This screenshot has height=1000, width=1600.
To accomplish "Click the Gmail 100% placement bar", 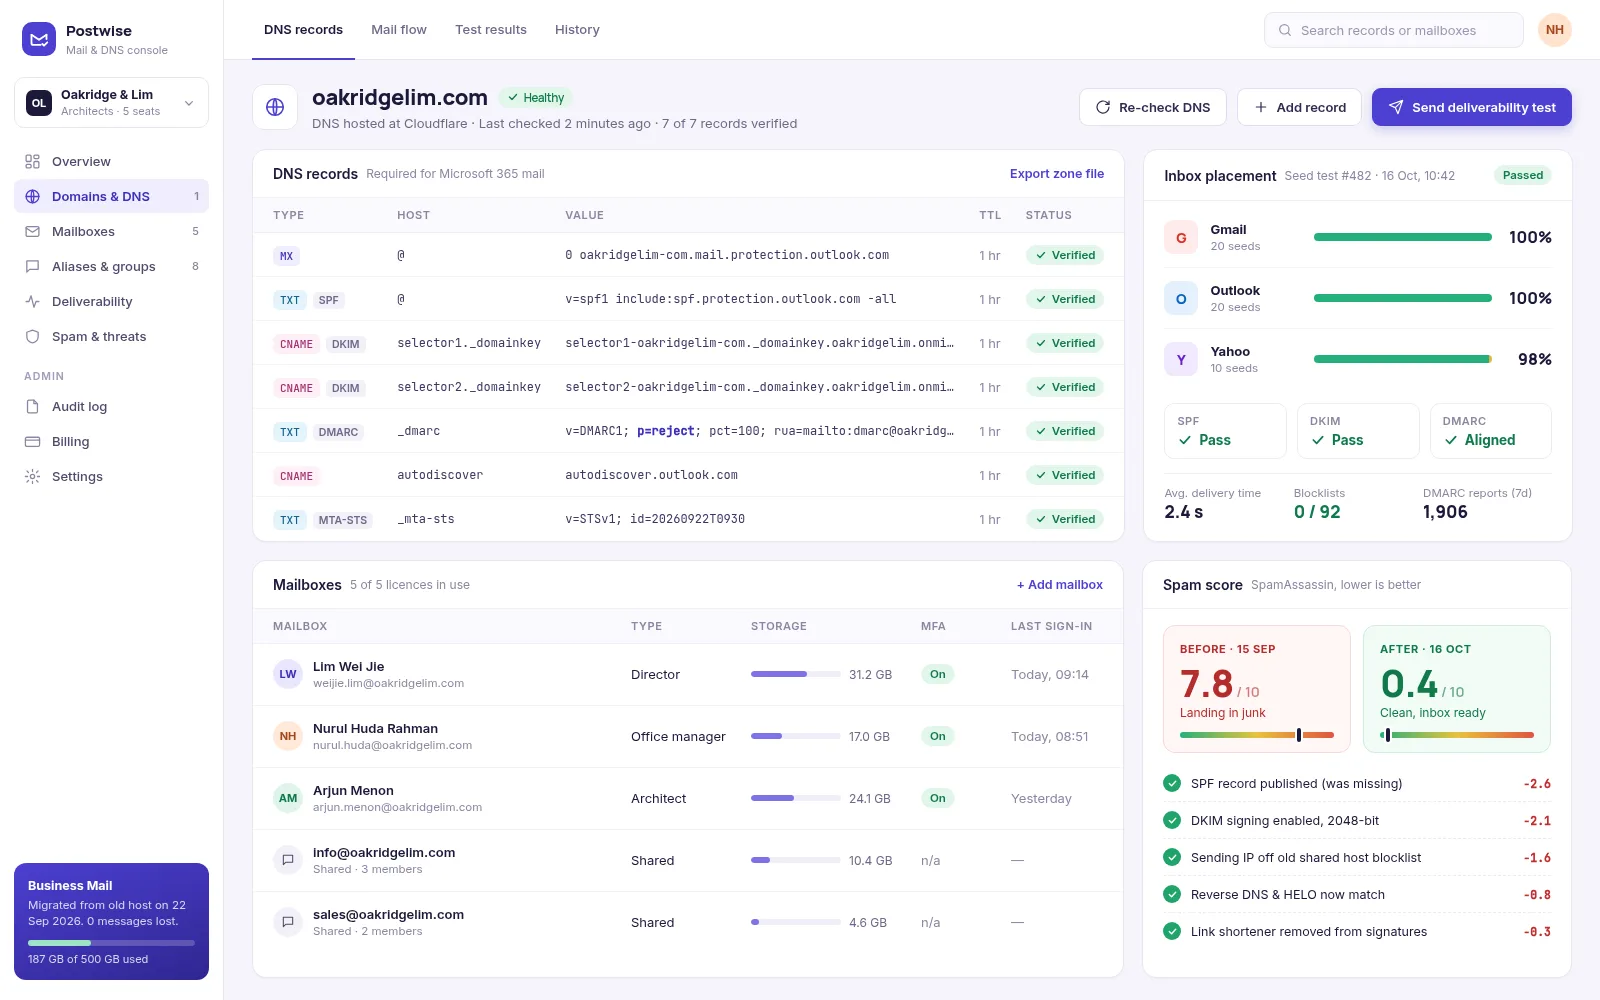I will pyautogui.click(x=1403, y=237).
